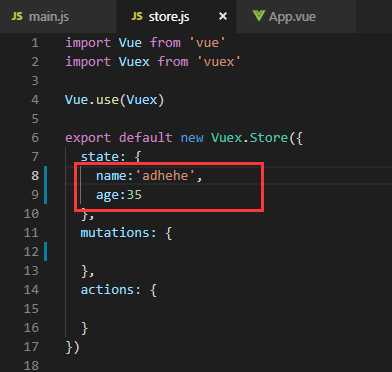
Task: Click the Vue logo icon on App.vue tab
Action: (258, 16)
